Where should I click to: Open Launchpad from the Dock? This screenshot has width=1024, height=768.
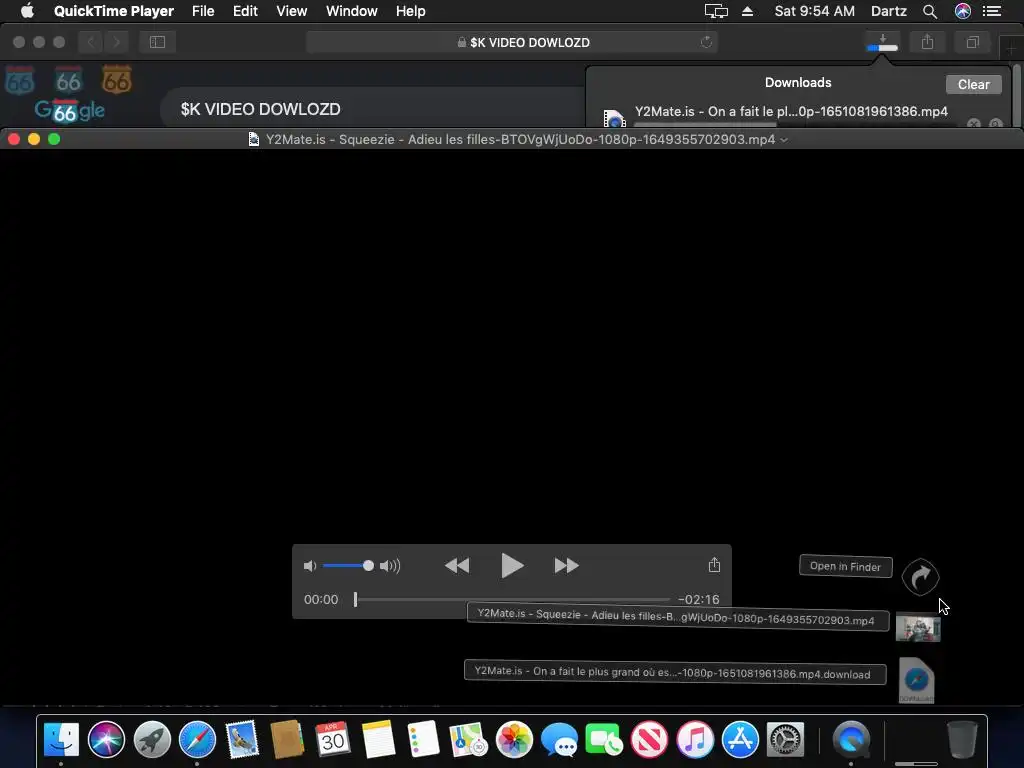pyautogui.click(x=152, y=739)
